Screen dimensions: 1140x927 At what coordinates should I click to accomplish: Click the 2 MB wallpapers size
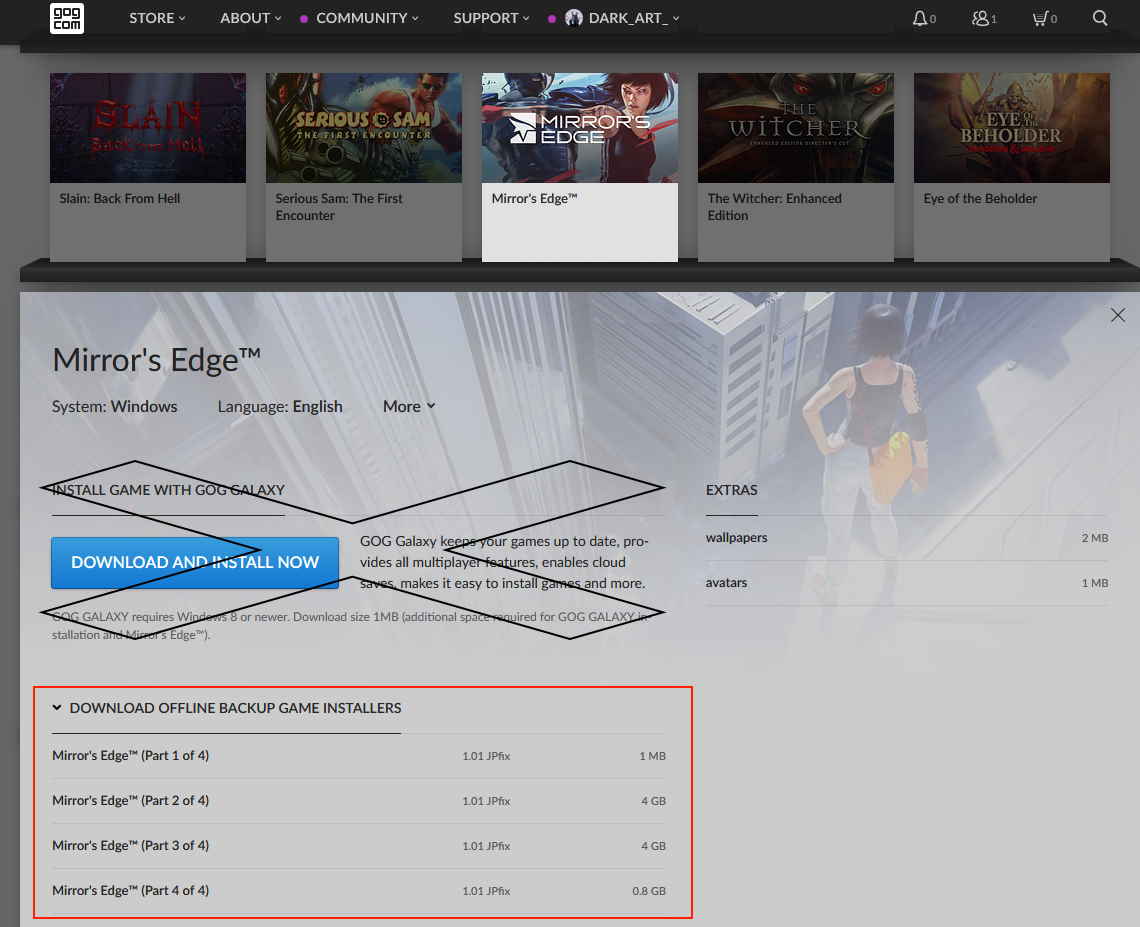pyautogui.click(x=1095, y=538)
